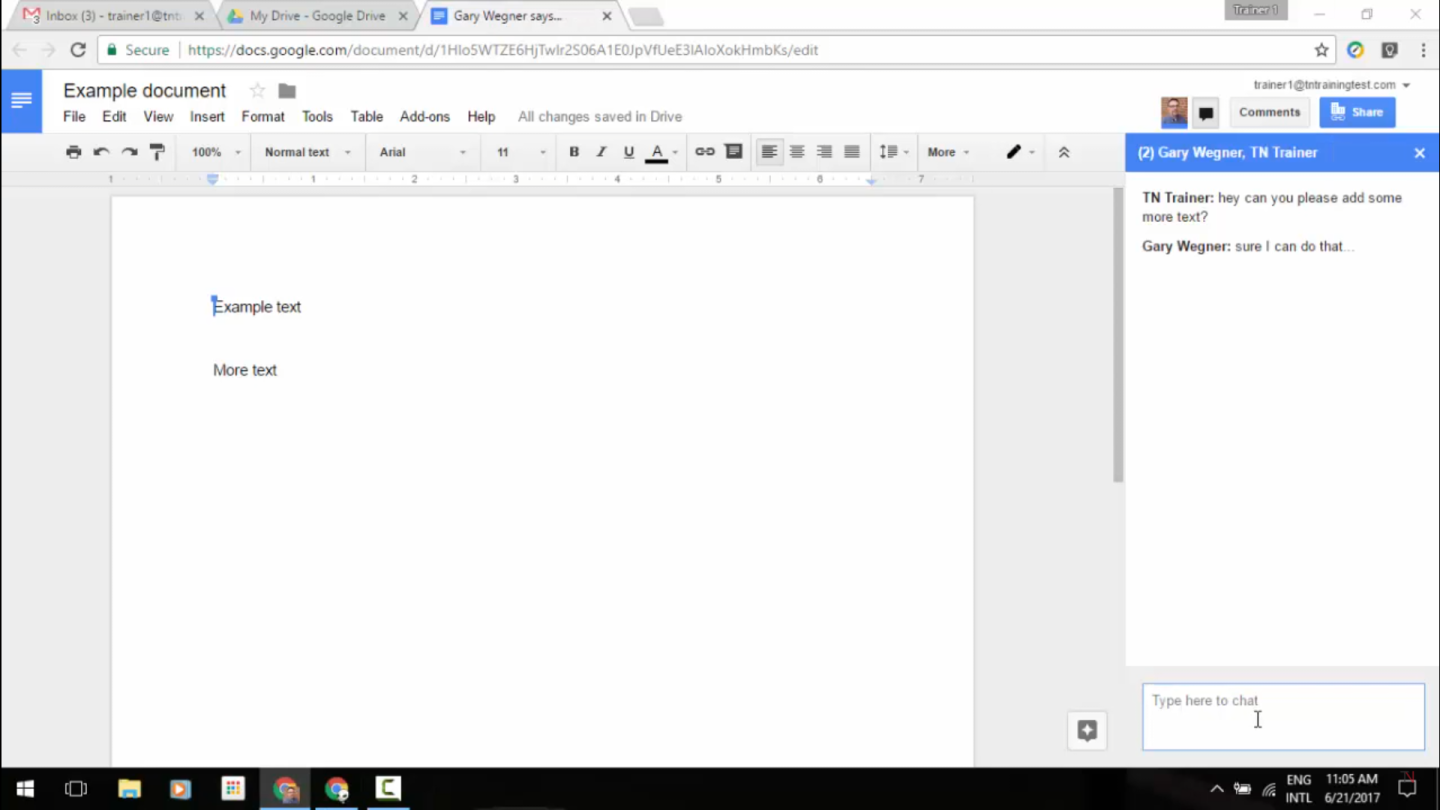Open the Insert menu

(x=207, y=117)
